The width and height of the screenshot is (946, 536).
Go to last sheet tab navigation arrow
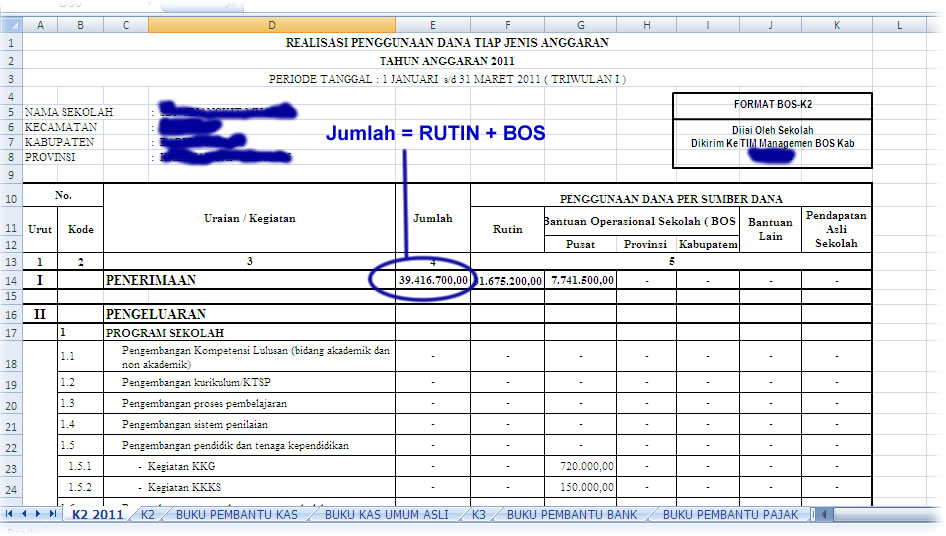point(52,514)
